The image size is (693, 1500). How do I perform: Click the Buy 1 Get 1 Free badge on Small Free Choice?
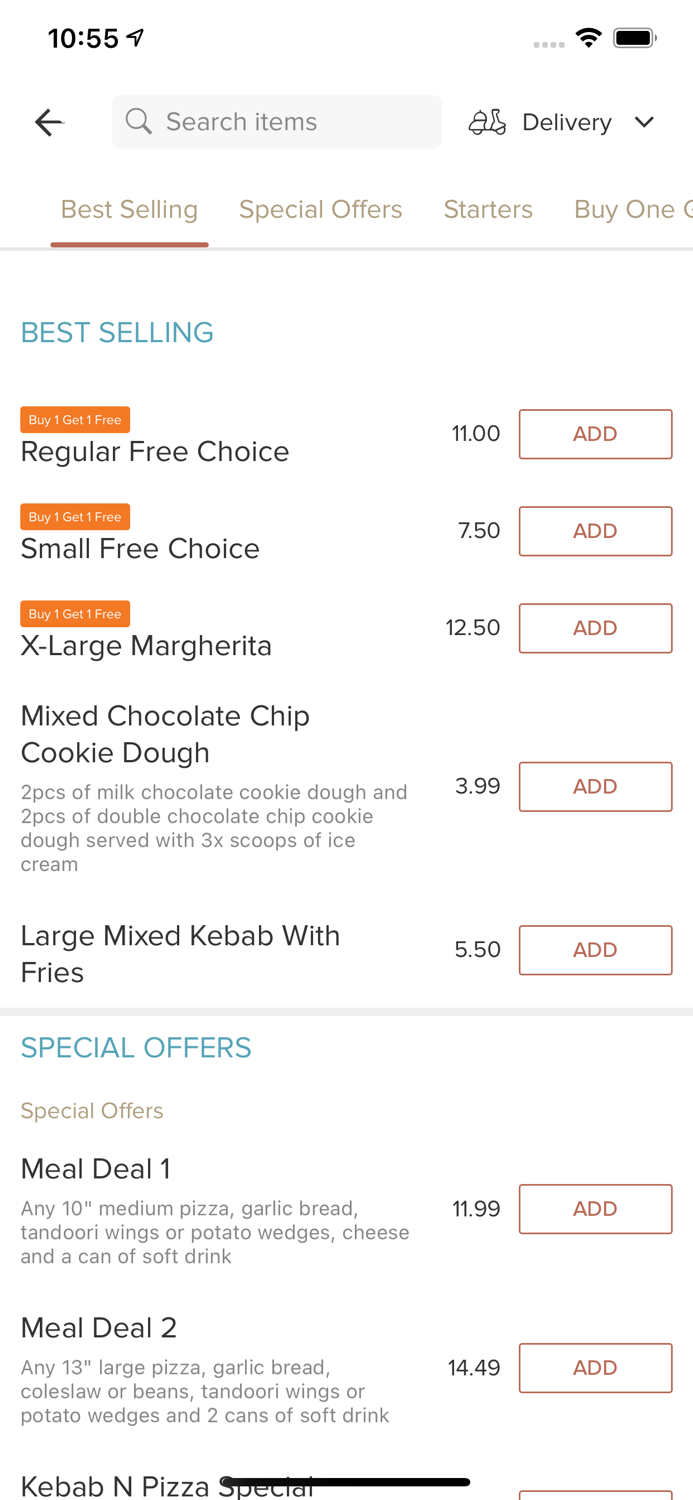point(75,517)
